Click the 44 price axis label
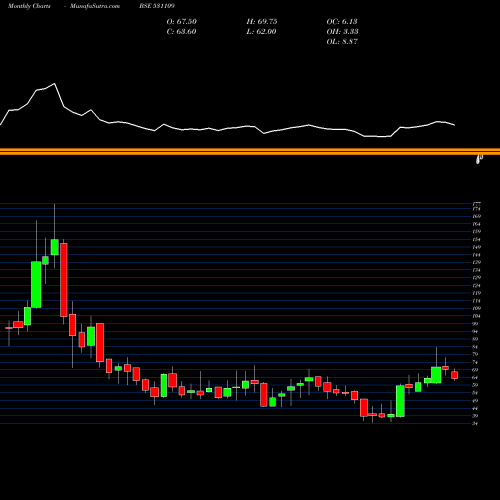 [x=475, y=408]
